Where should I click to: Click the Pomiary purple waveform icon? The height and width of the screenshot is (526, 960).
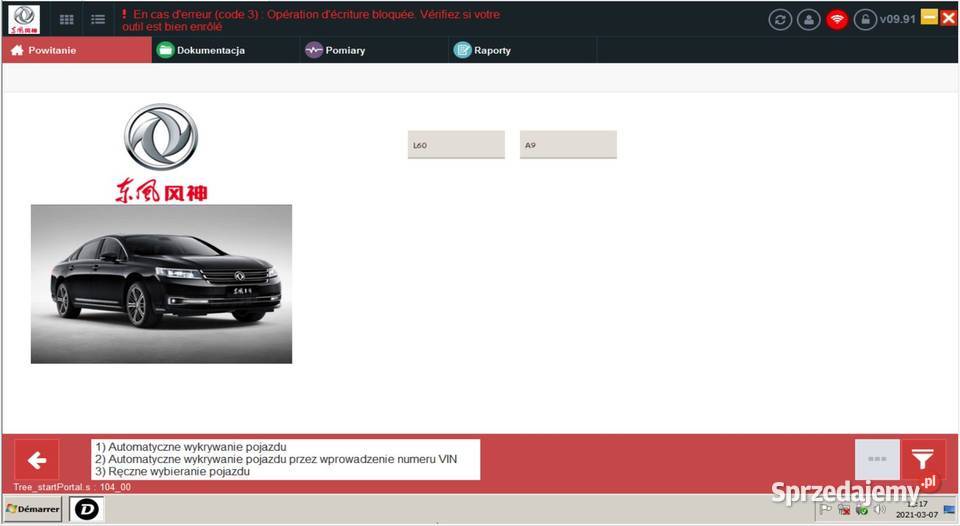coord(313,50)
